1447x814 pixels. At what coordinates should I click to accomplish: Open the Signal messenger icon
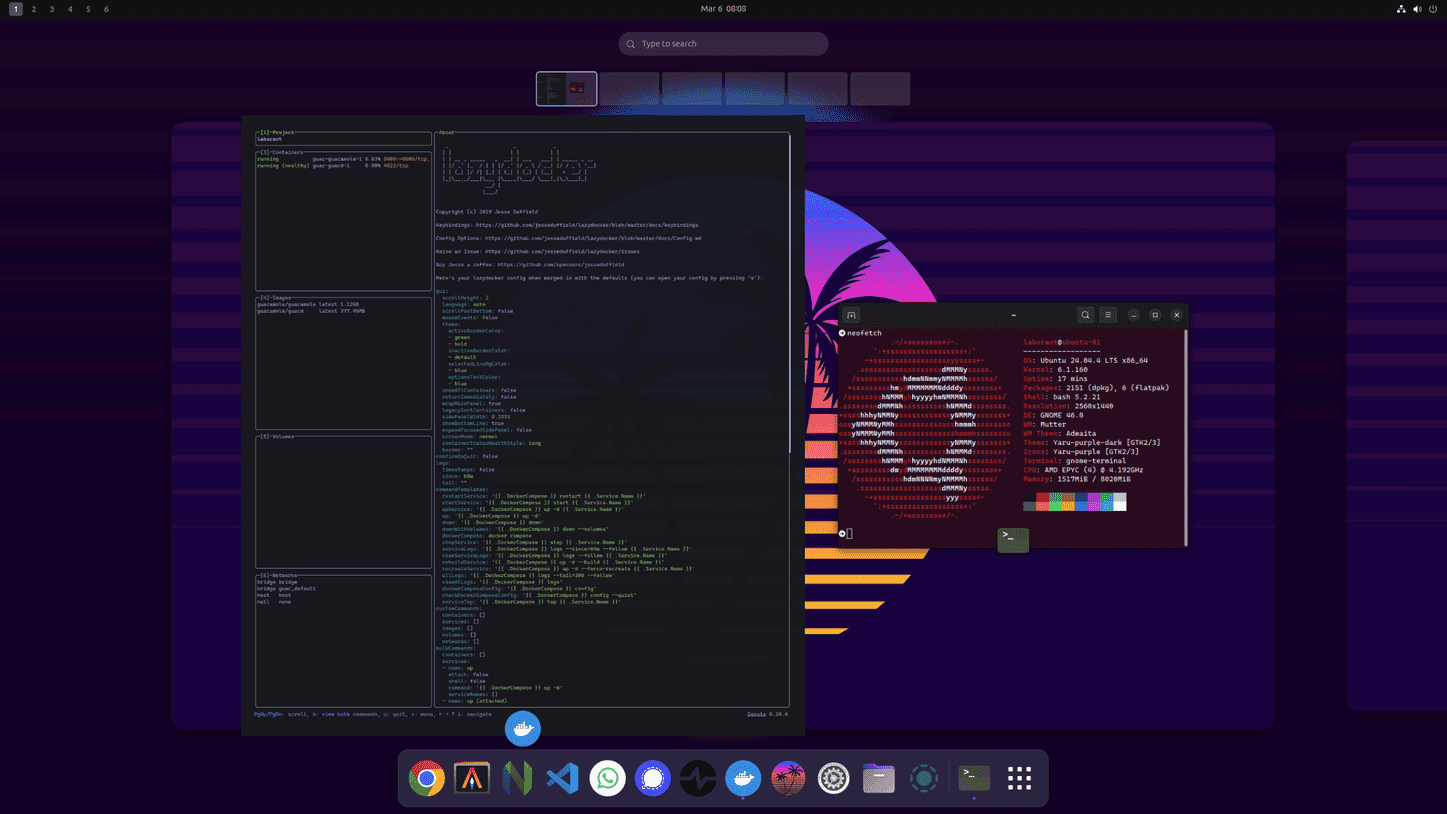[653, 778]
